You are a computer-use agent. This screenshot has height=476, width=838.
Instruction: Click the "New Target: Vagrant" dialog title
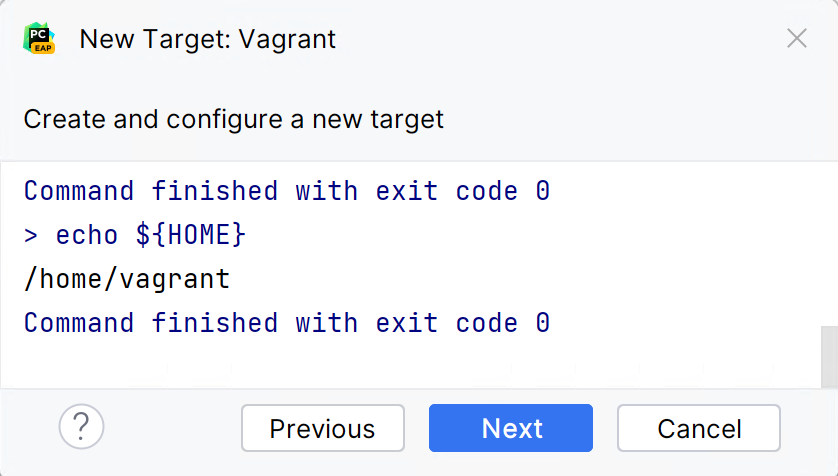click(x=208, y=40)
